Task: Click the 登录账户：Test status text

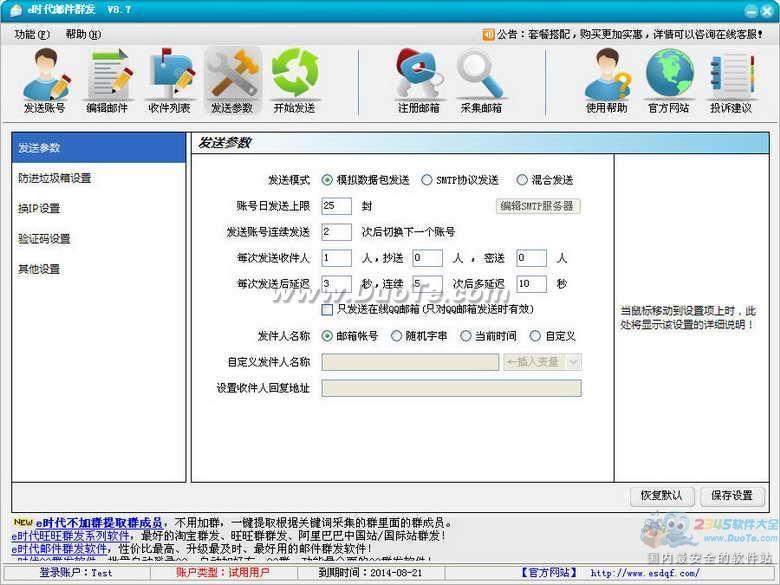Action: click(76, 573)
